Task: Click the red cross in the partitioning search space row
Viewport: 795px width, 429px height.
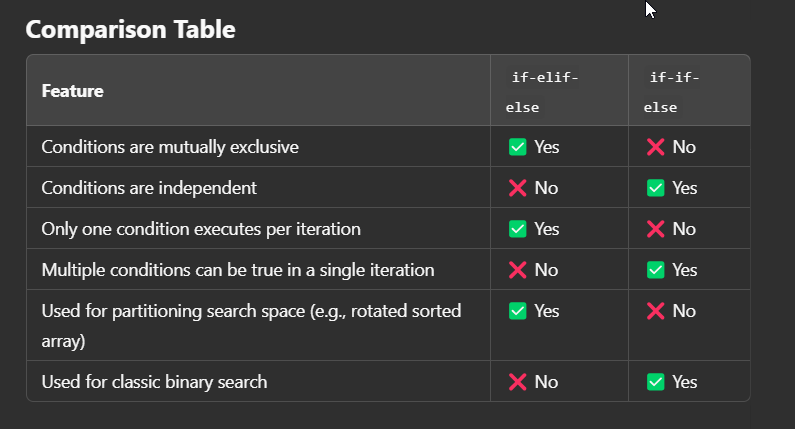Action: [656, 311]
